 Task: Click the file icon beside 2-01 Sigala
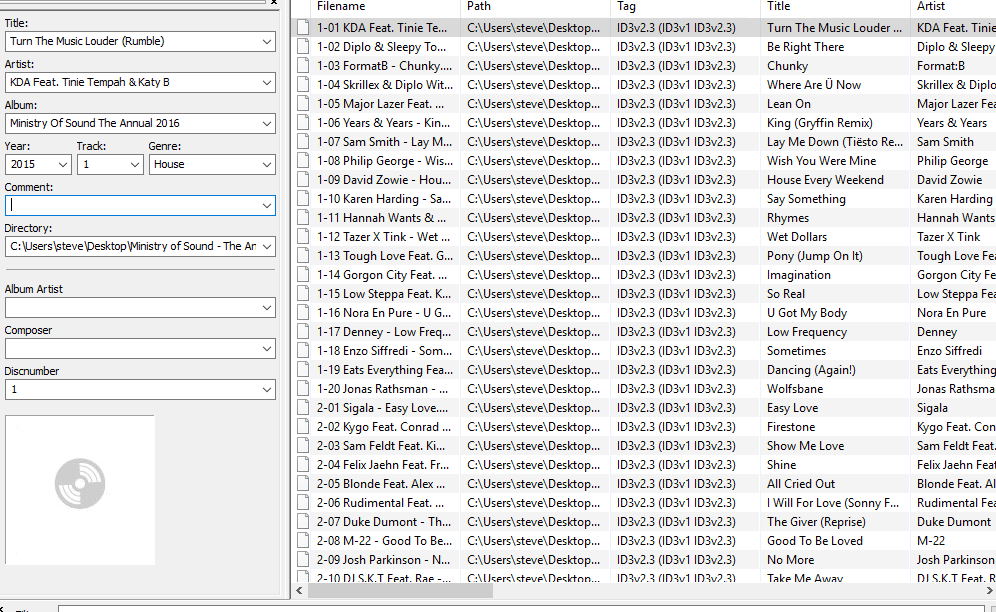[304, 407]
